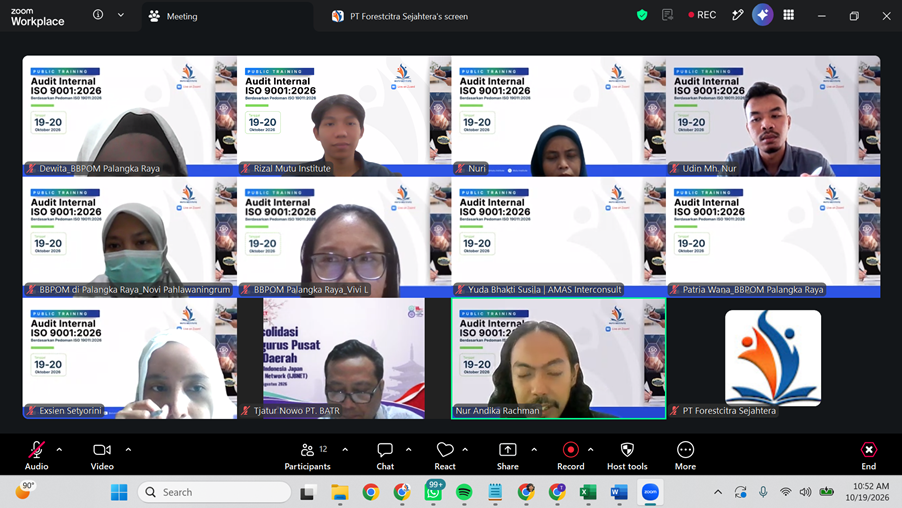Open the Windows Start menu

click(x=119, y=492)
